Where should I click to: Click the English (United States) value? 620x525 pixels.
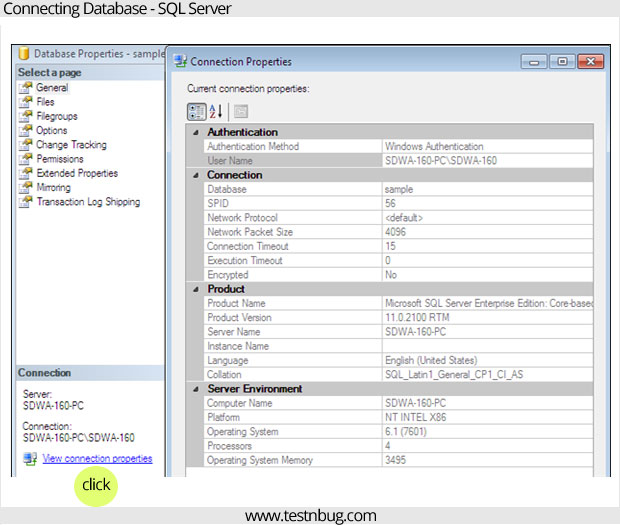click(x=488, y=360)
